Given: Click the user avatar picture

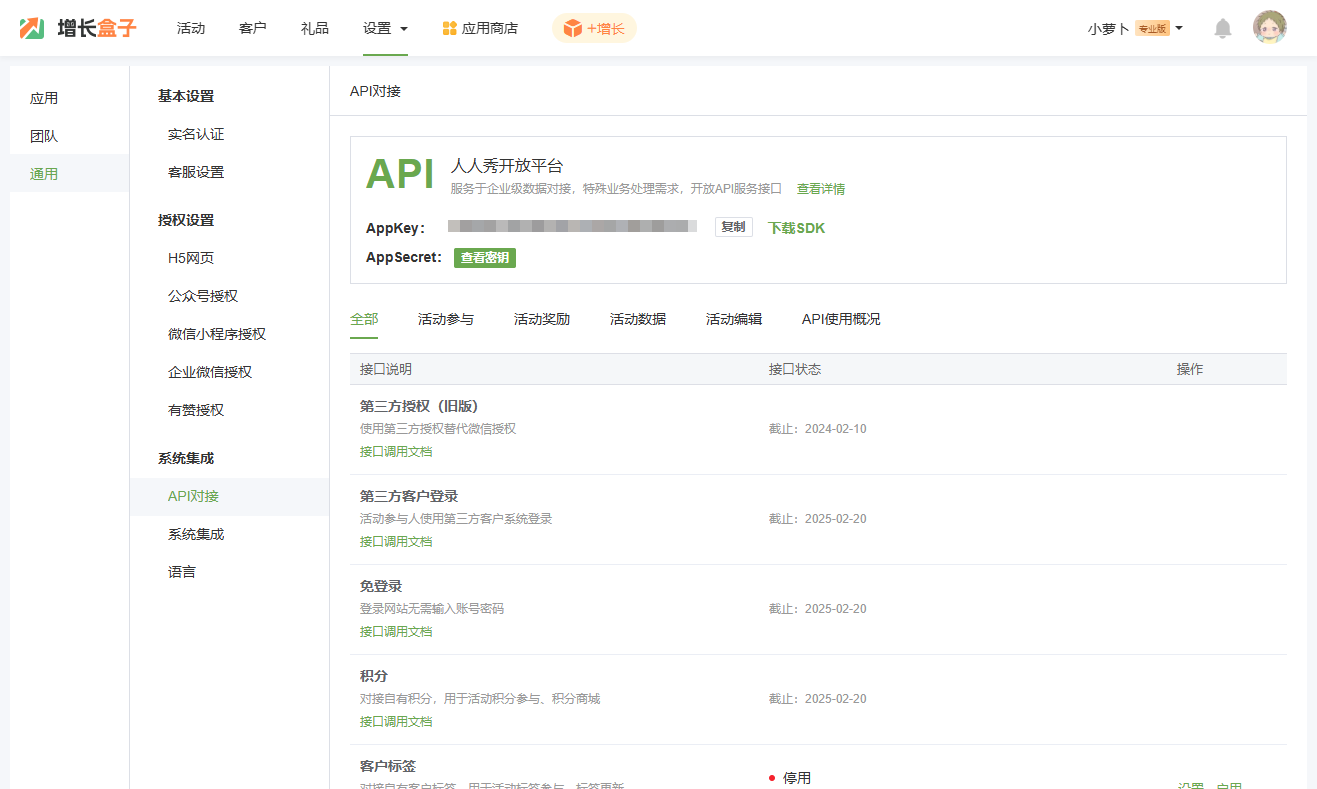Looking at the screenshot, I should 1270,28.
